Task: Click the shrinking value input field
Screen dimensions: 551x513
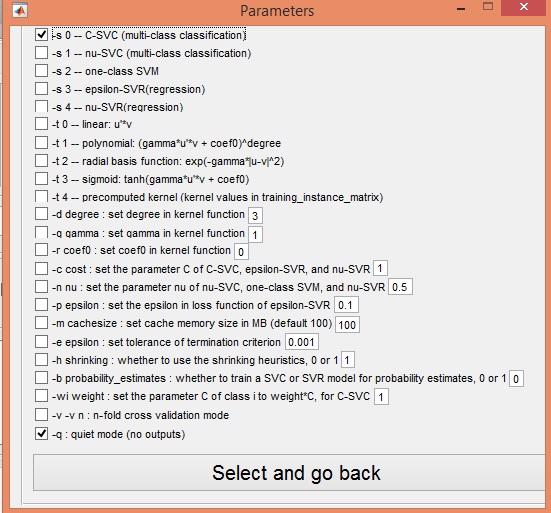Action: pos(348,360)
